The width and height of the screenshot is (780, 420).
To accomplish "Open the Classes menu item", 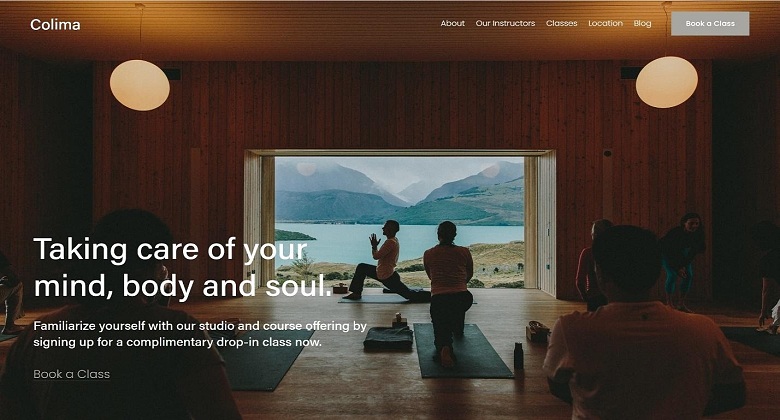I will [x=562, y=23].
